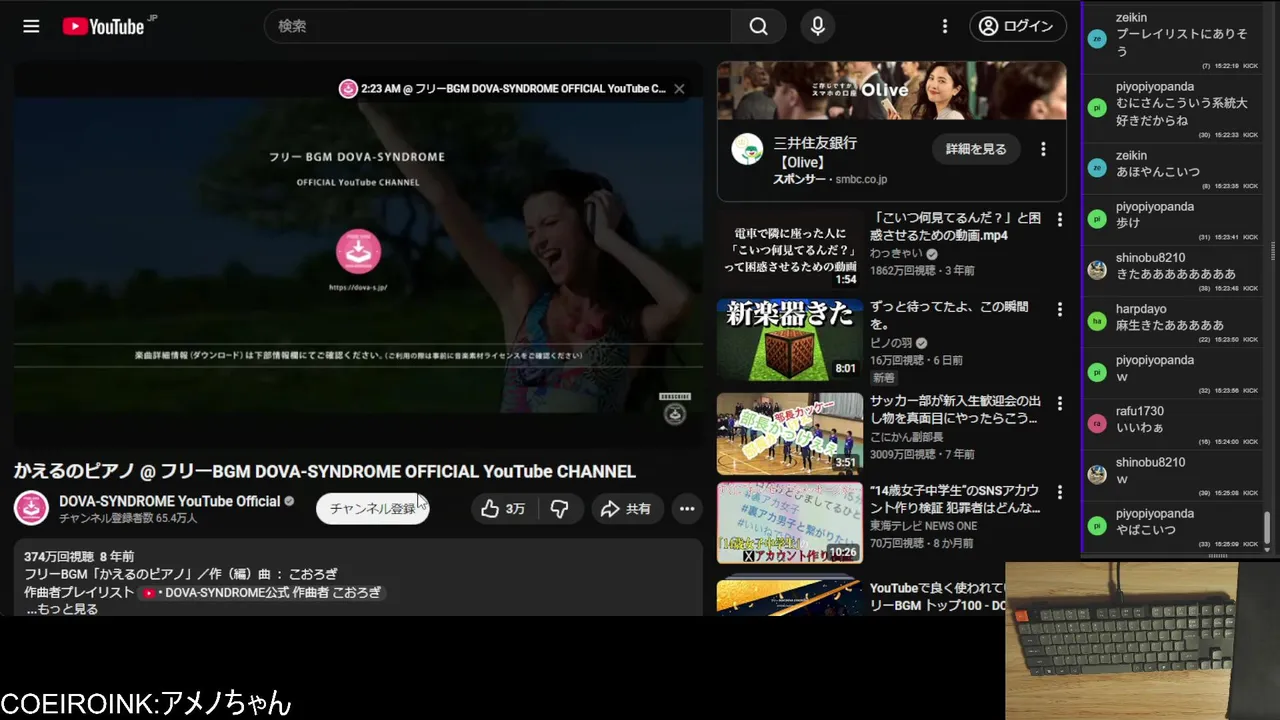Like the video with thumbs up

504,509
